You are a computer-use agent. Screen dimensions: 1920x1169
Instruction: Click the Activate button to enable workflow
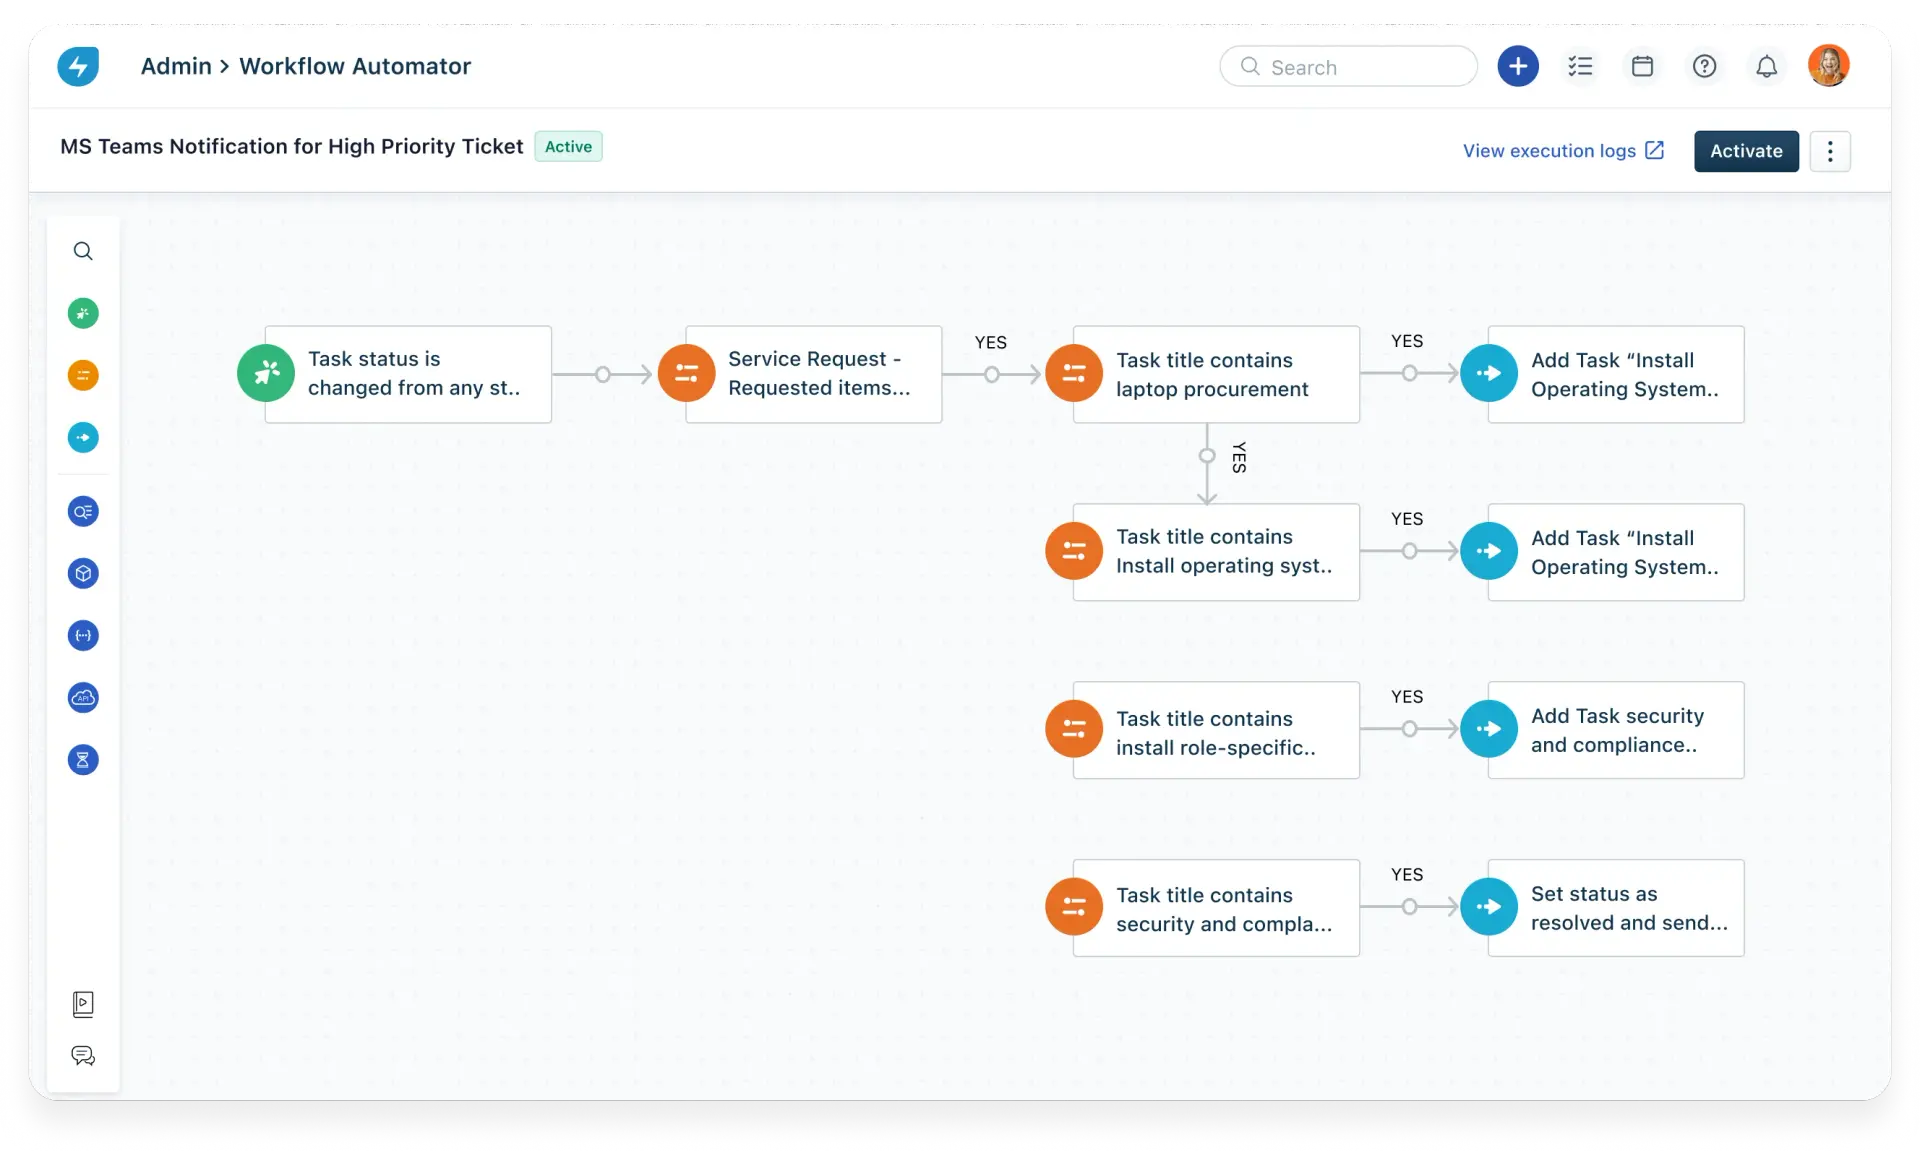click(x=1746, y=151)
